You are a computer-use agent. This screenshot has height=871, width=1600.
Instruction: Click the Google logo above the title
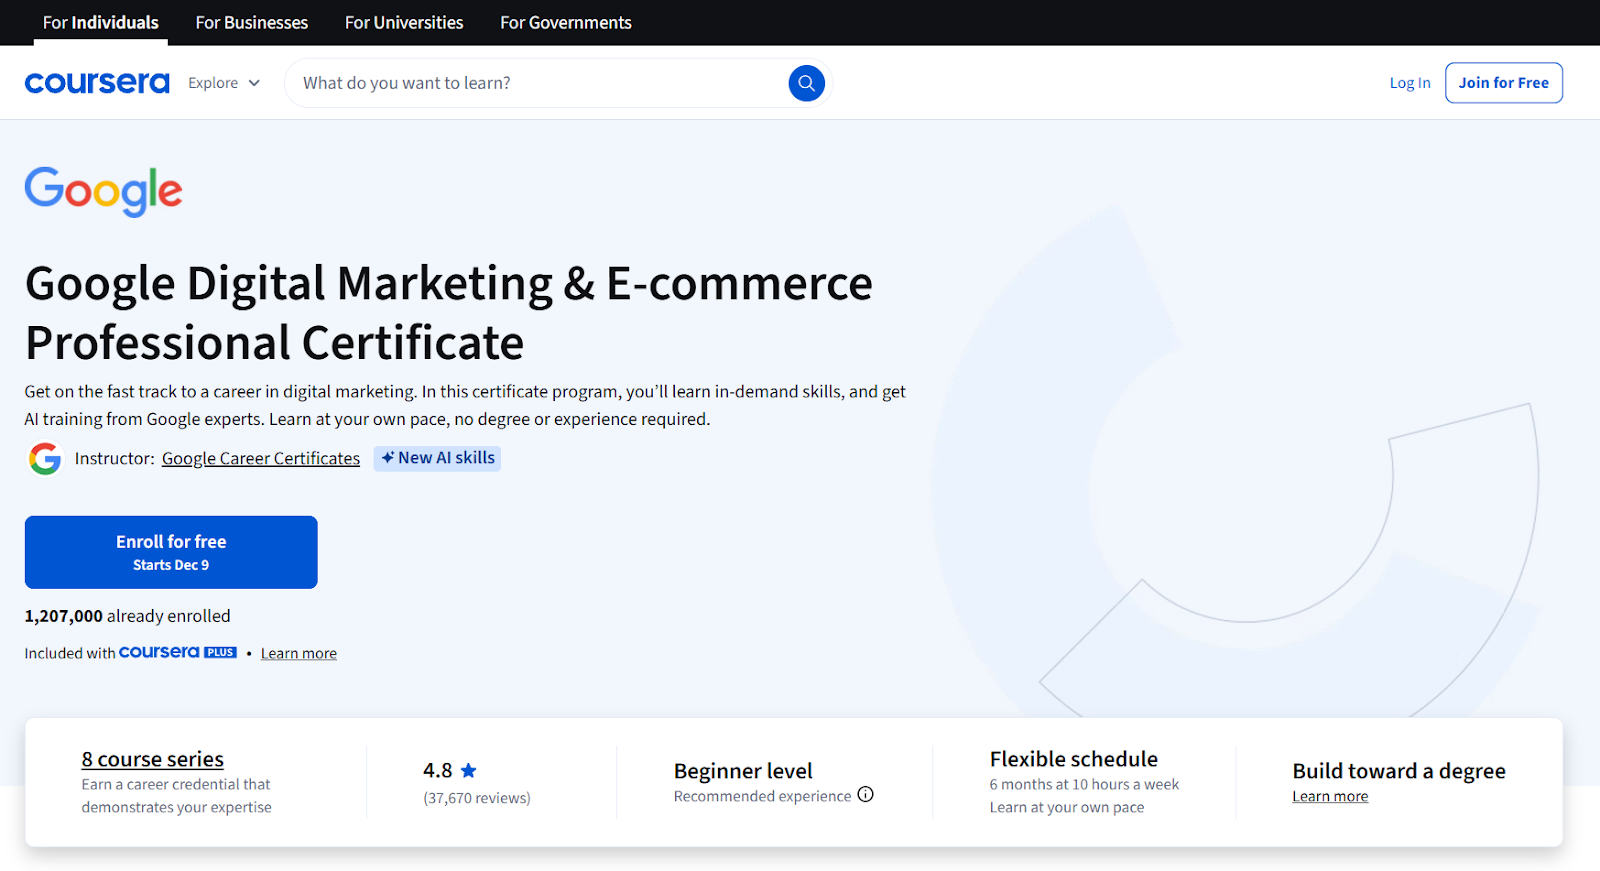(103, 191)
